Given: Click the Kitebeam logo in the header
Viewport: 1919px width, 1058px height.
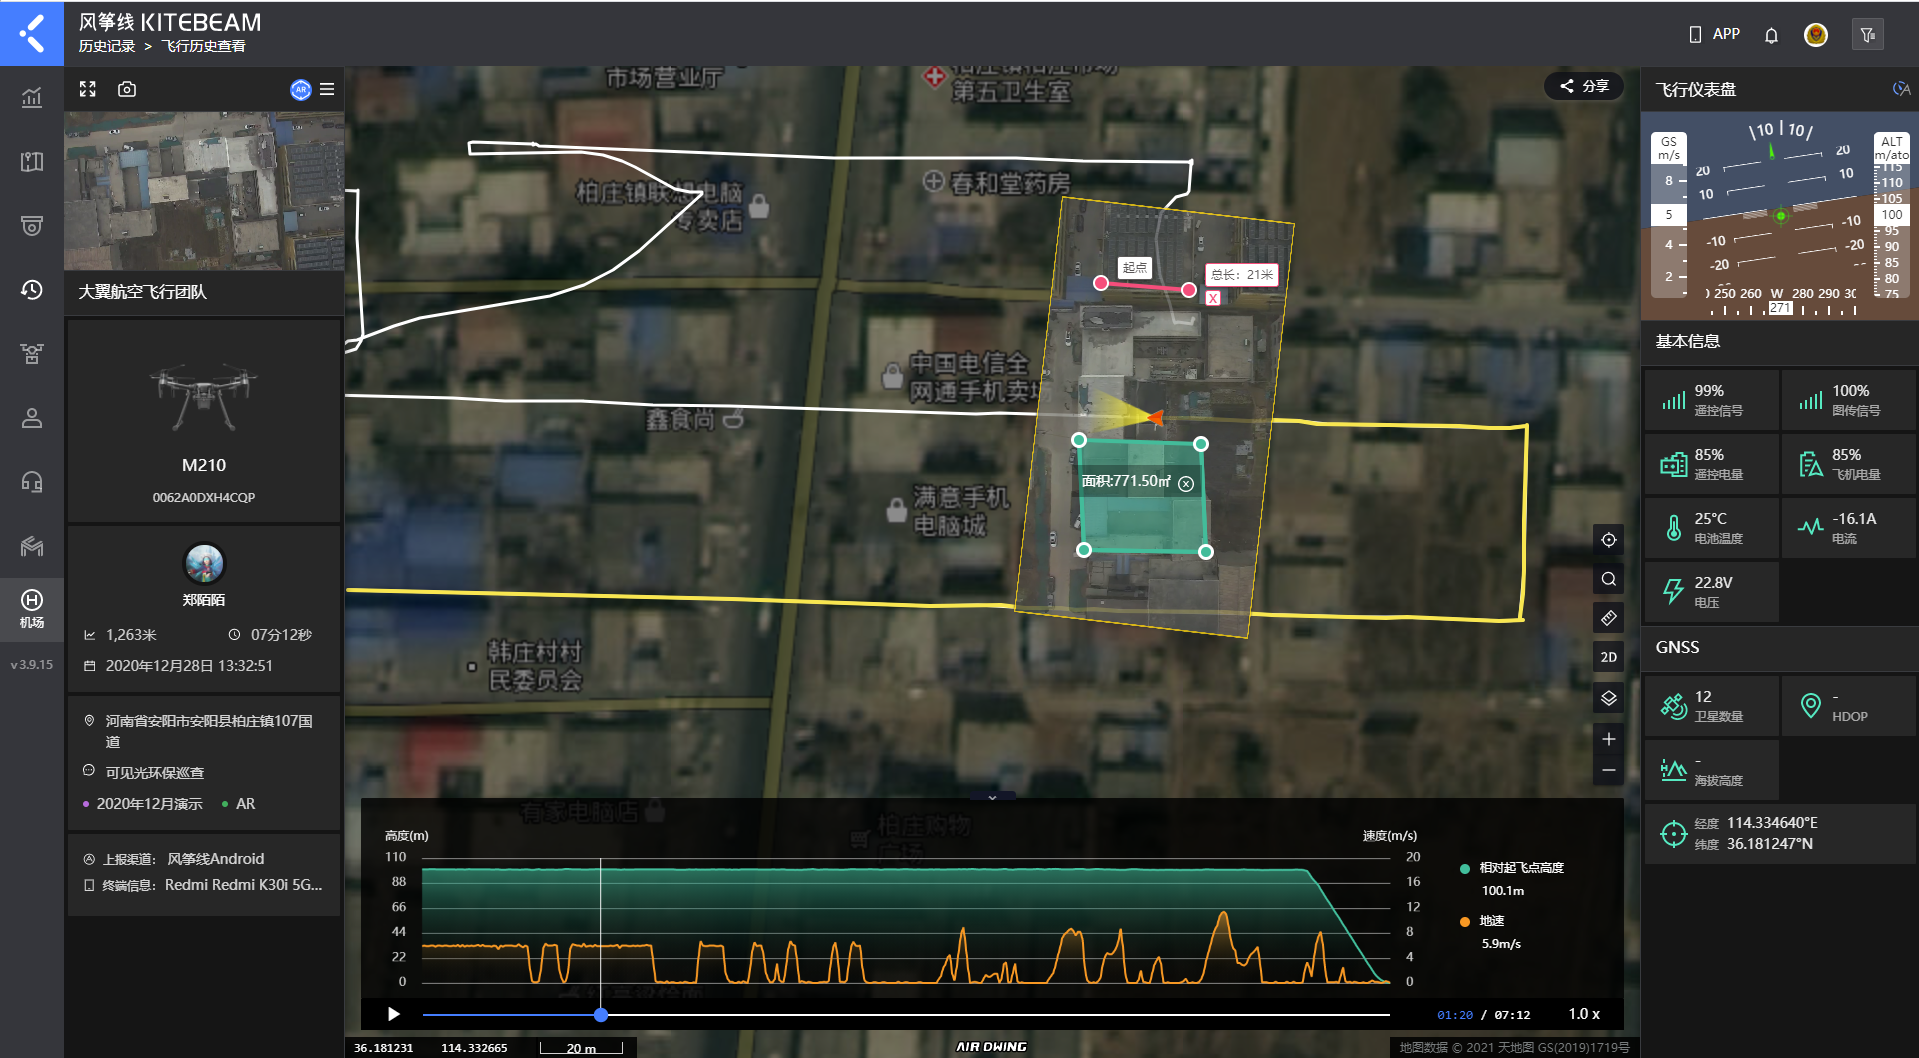Looking at the screenshot, I should click(x=32, y=33).
